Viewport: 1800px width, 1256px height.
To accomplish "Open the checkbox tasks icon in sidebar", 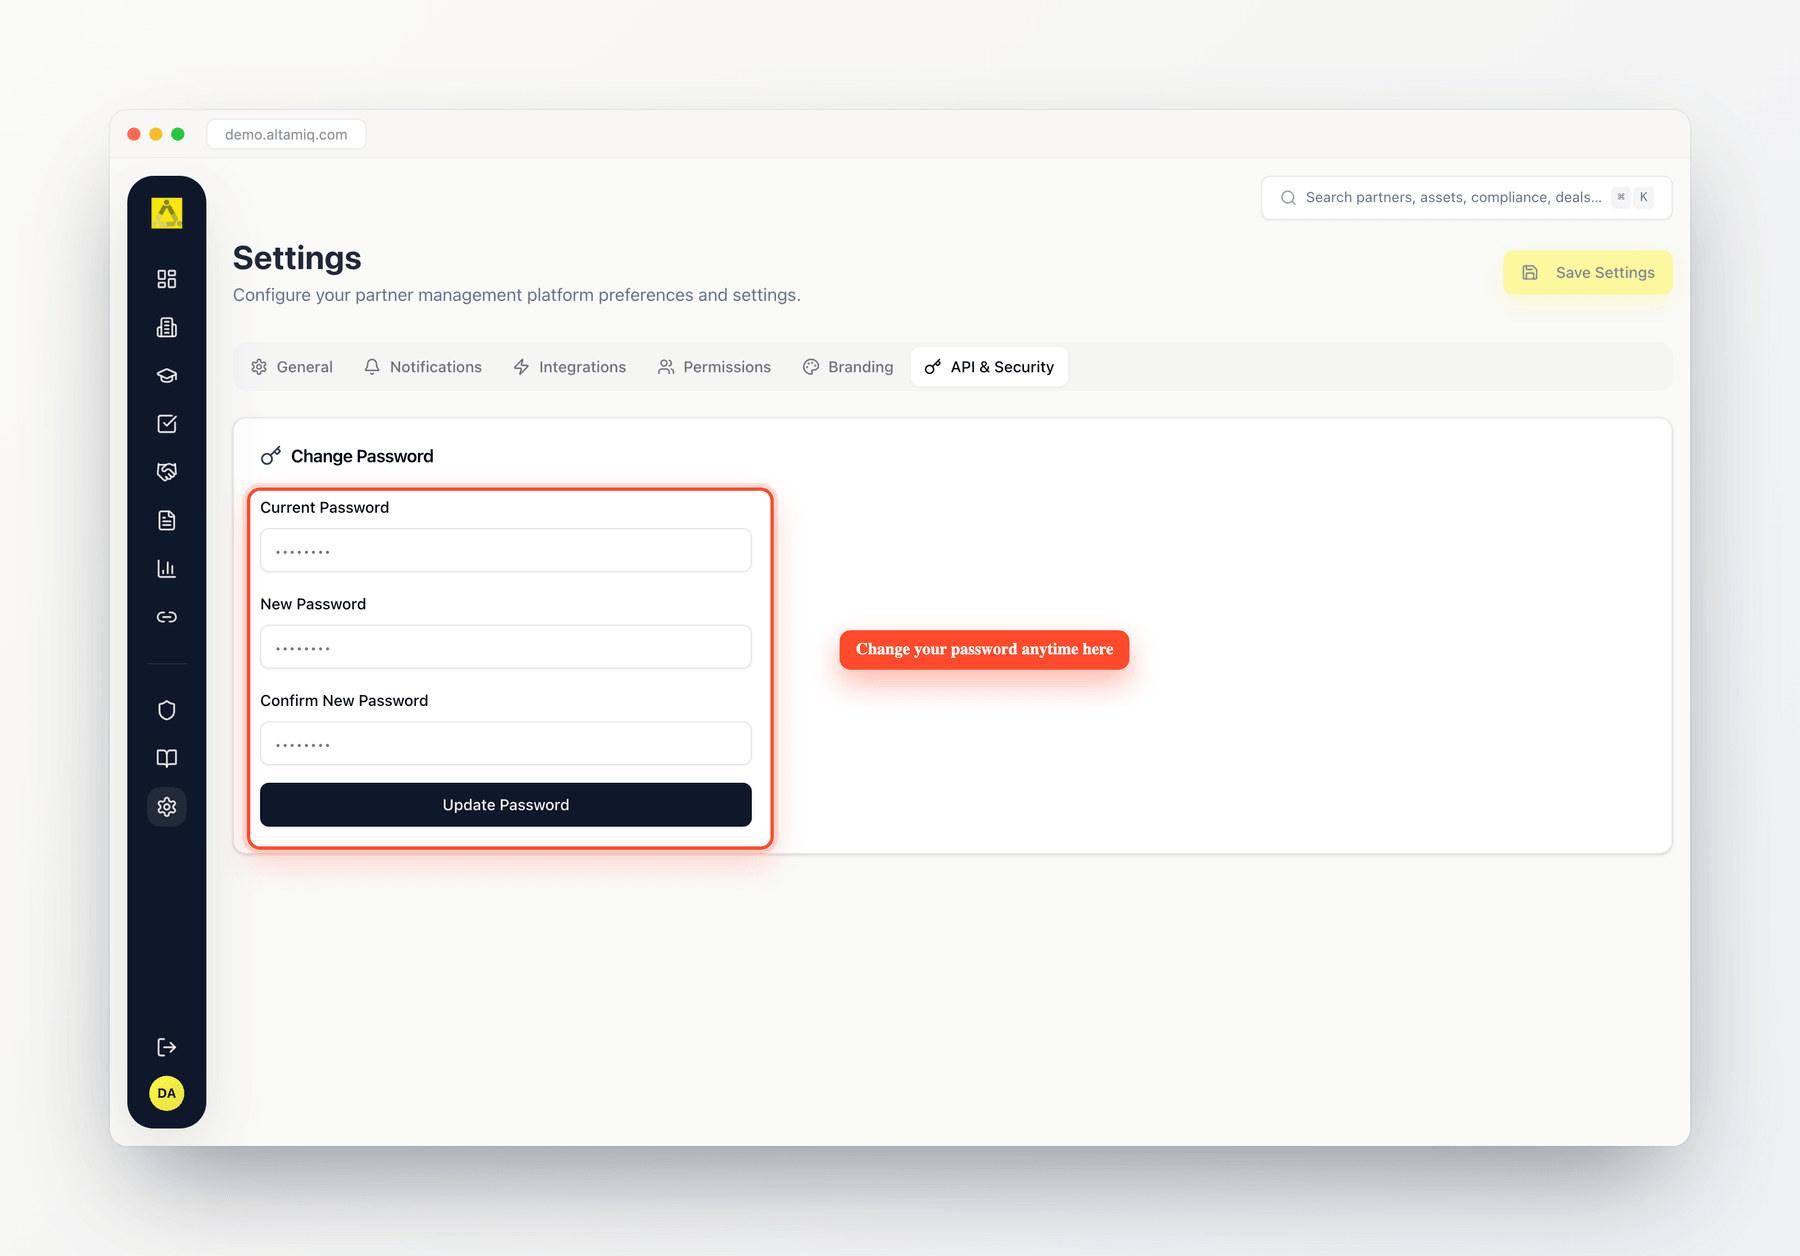I will 167,424.
